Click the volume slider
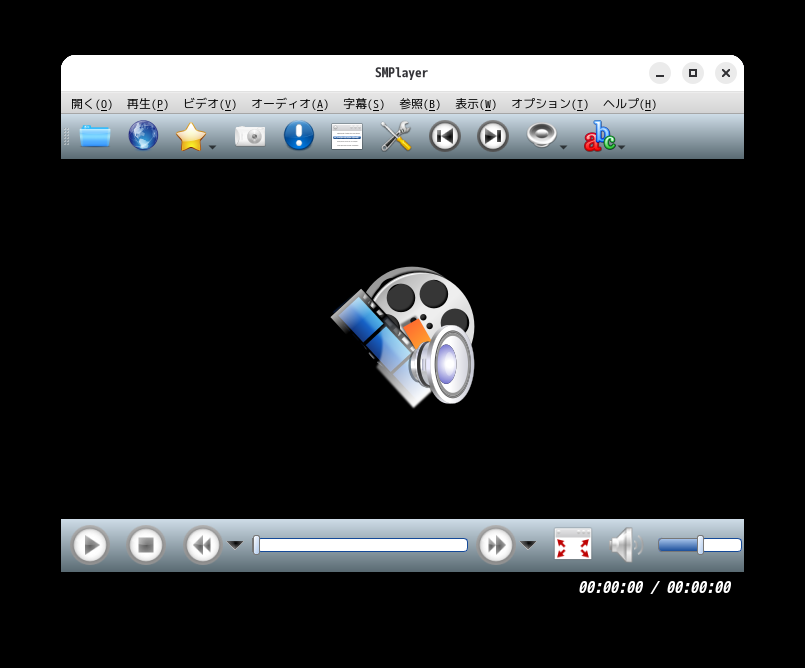 coord(700,545)
